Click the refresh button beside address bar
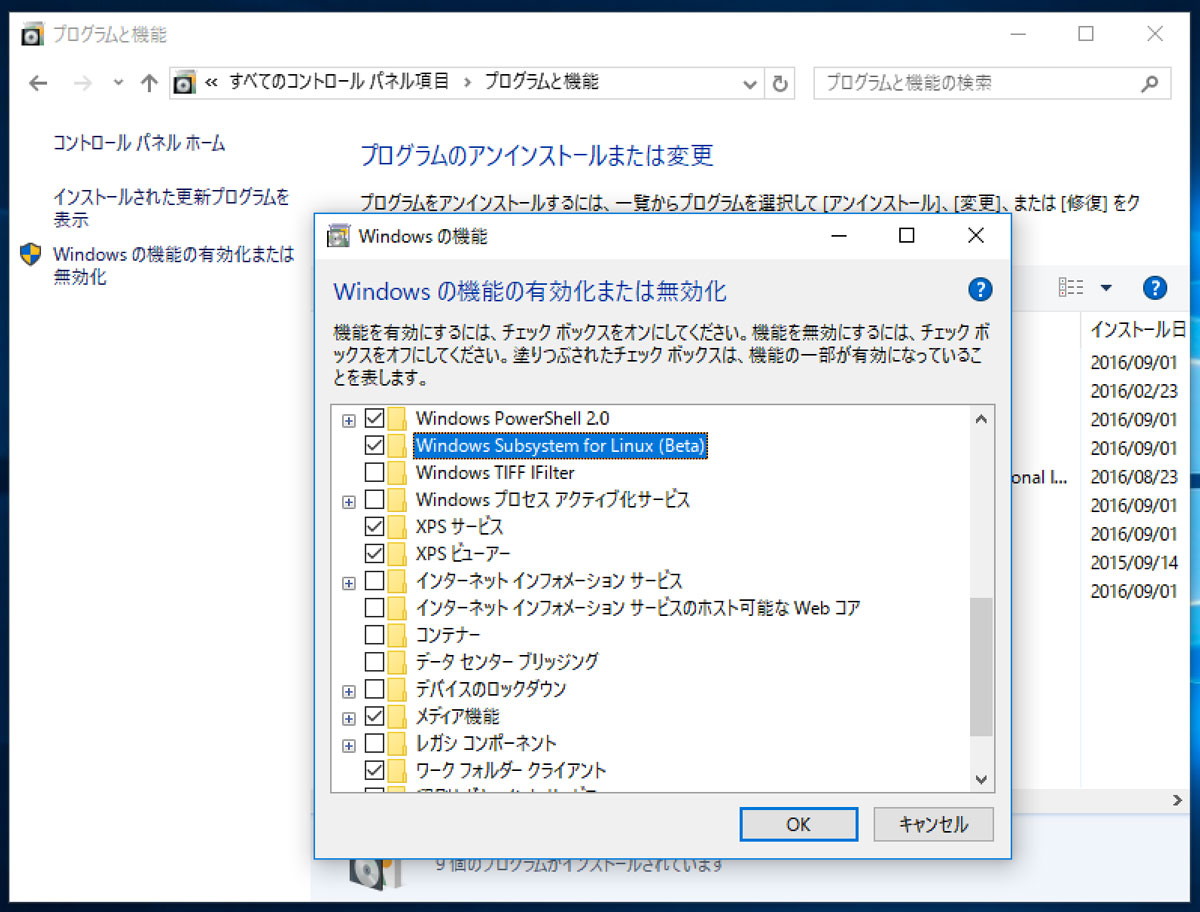 tap(780, 84)
